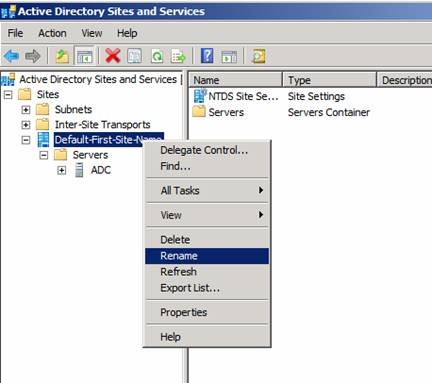Image resolution: width=432 pixels, height=383 pixels.
Task: Open the View submenu in context menu
Action: (x=207, y=215)
